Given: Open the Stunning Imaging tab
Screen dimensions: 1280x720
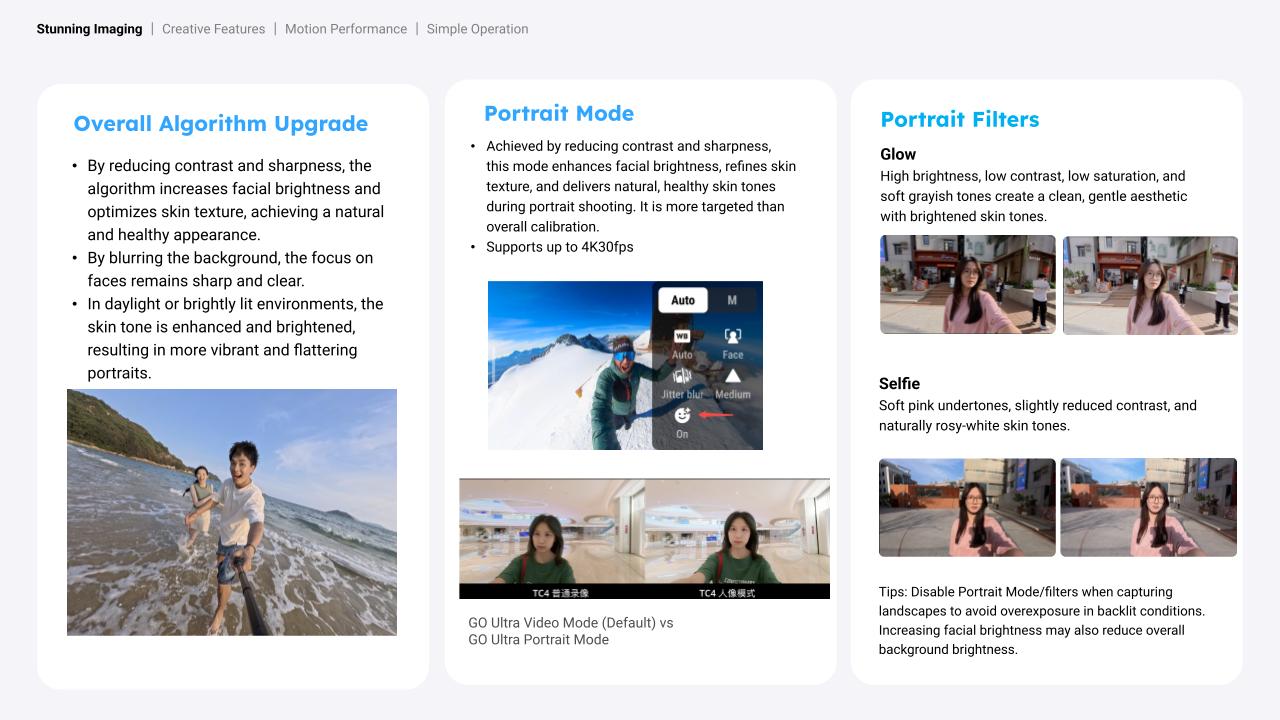Looking at the screenshot, I should tap(89, 29).
